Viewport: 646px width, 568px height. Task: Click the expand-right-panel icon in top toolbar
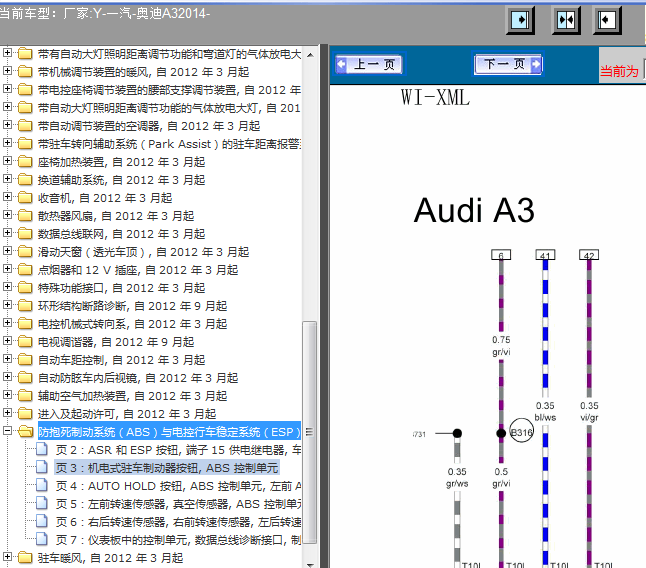point(520,20)
